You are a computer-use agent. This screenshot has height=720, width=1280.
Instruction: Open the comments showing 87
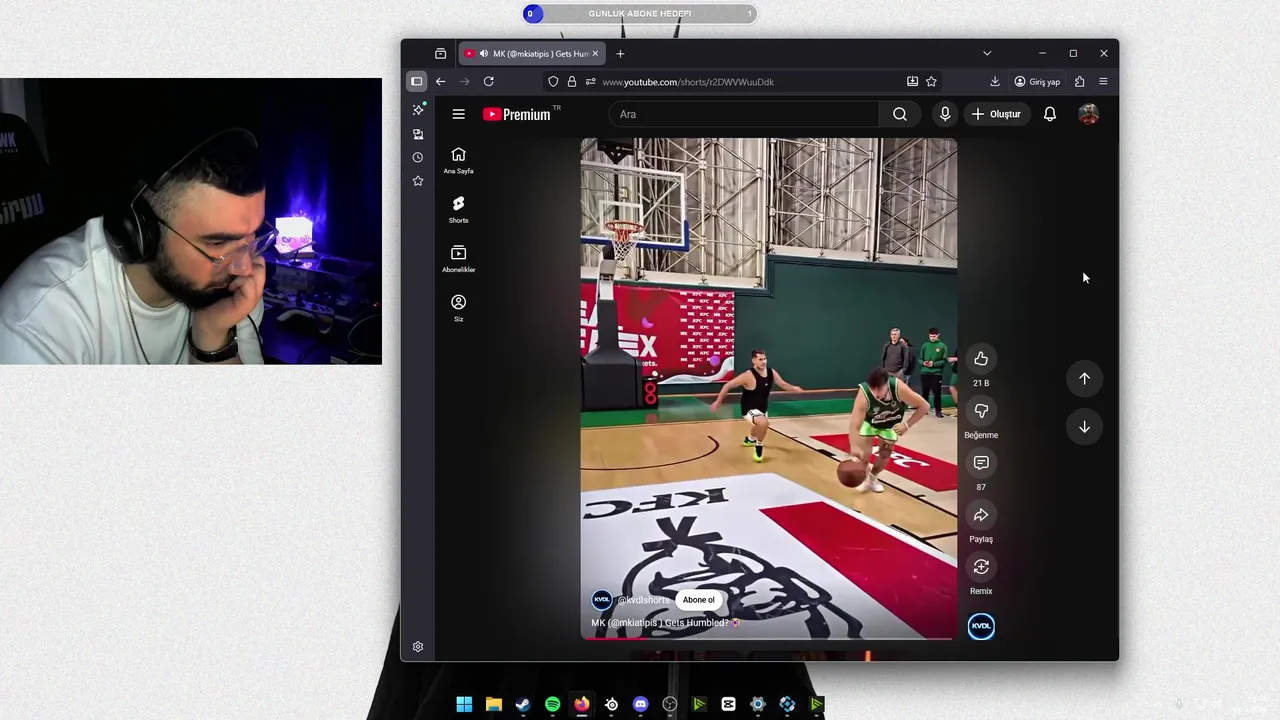tap(981, 463)
